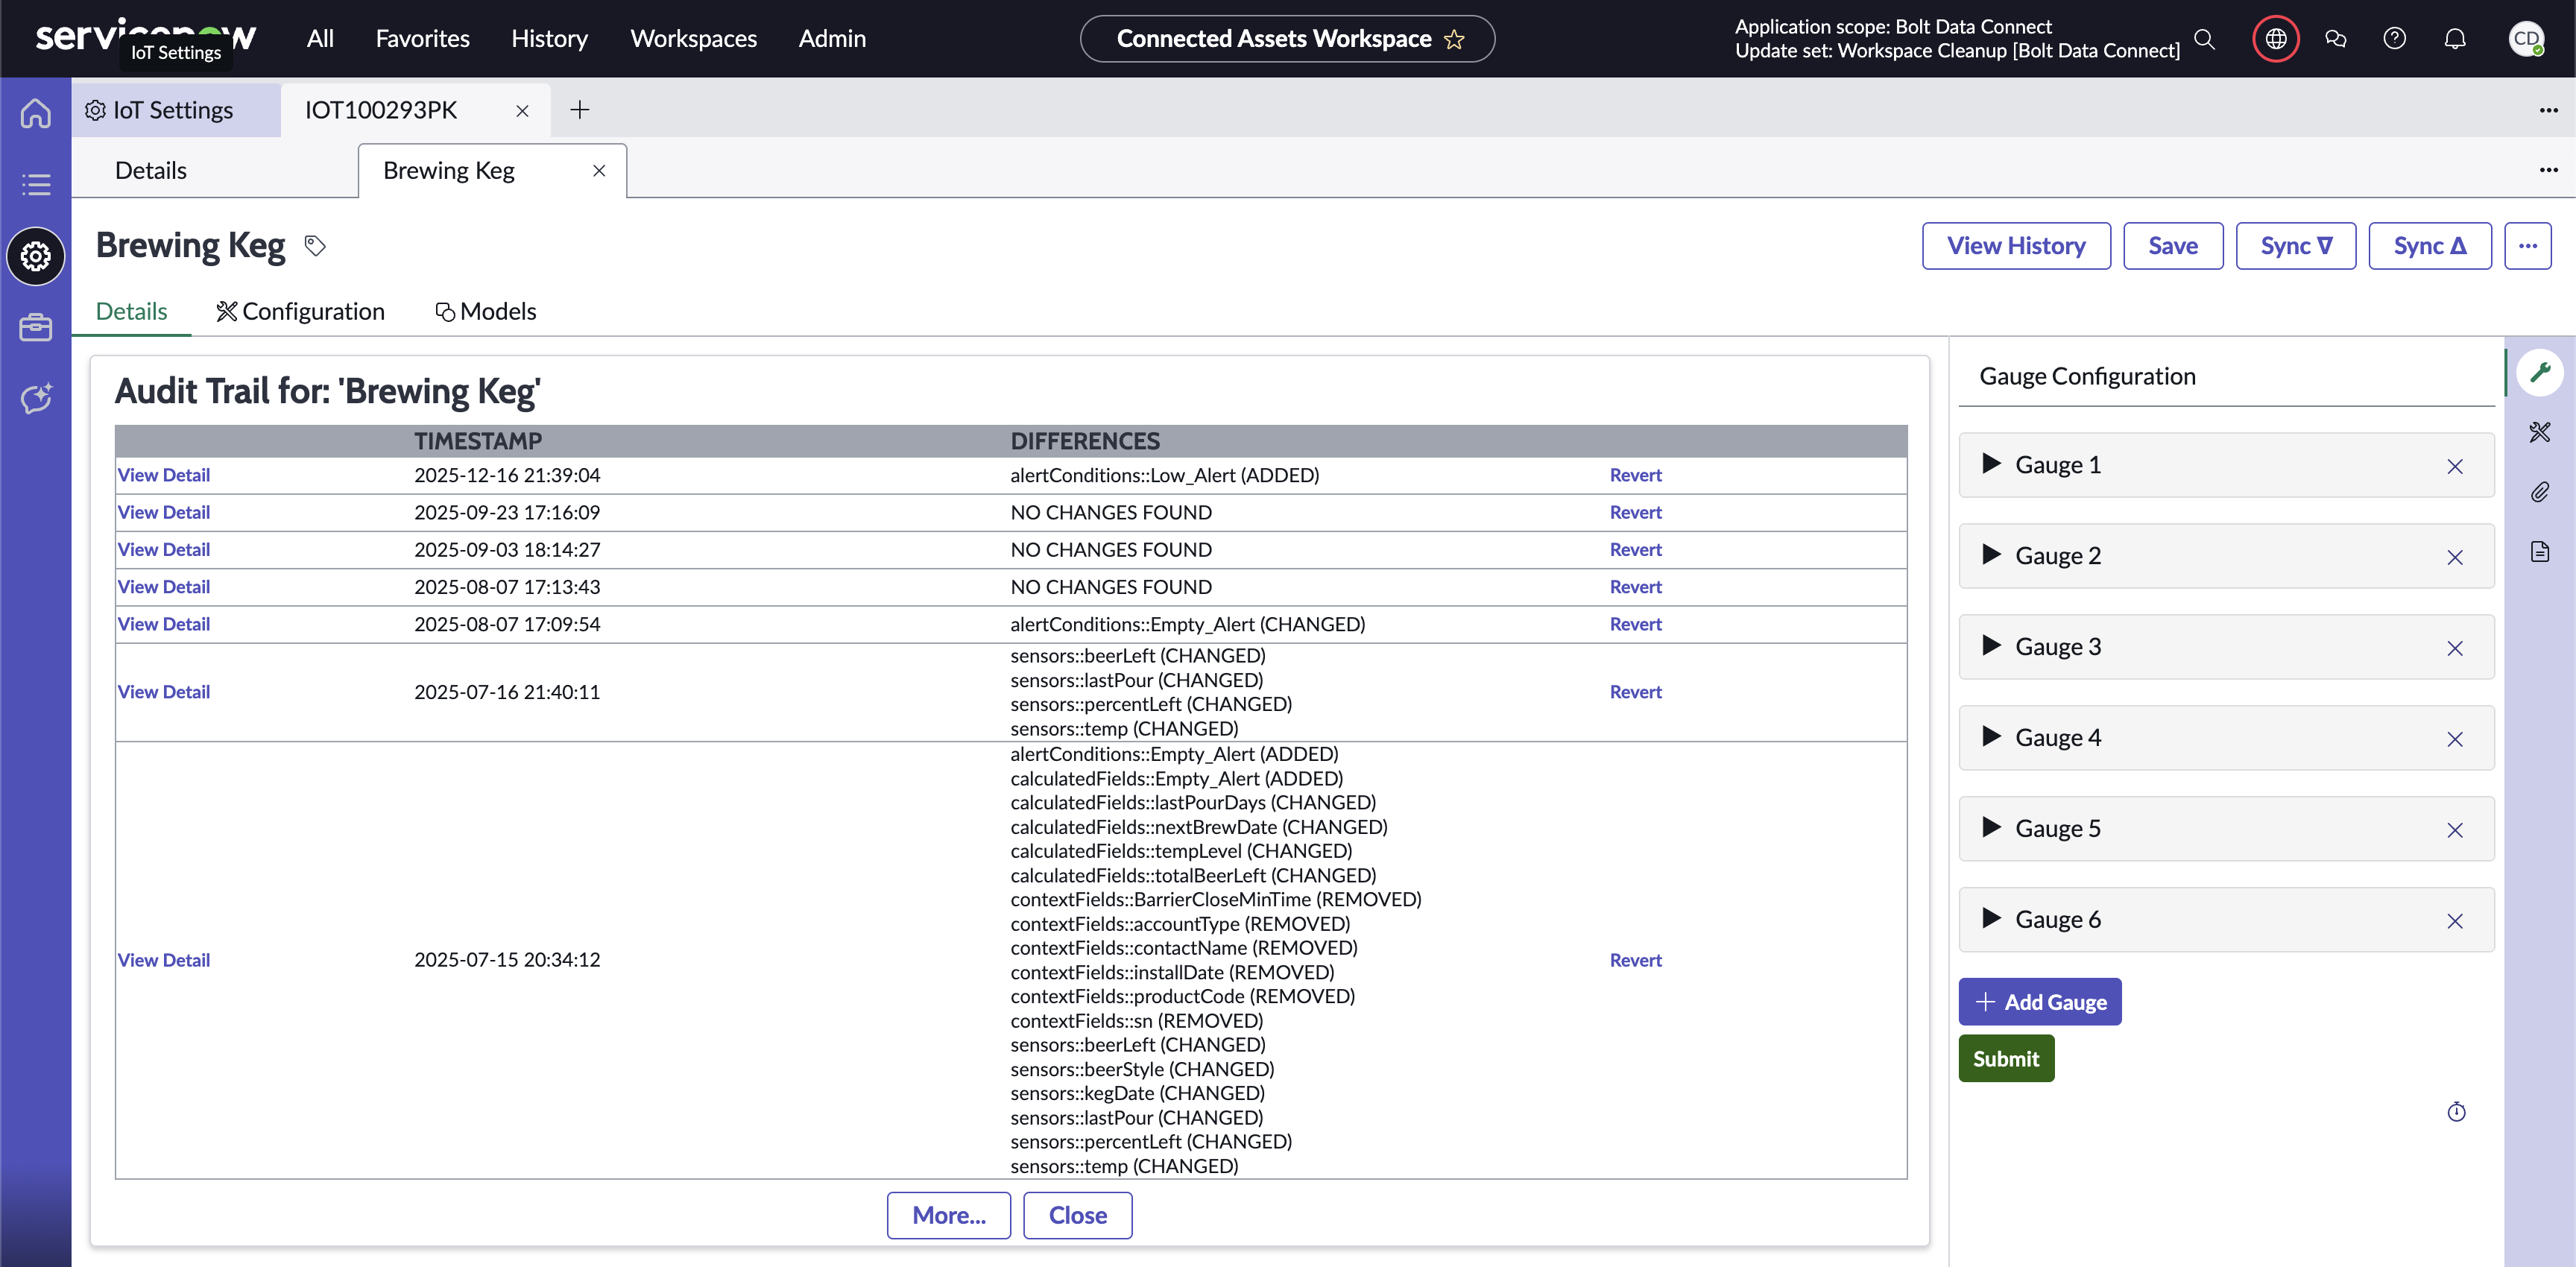Open the paperclip attachments icon
2576x1267 pixels.
pyautogui.click(x=2540, y=492)
